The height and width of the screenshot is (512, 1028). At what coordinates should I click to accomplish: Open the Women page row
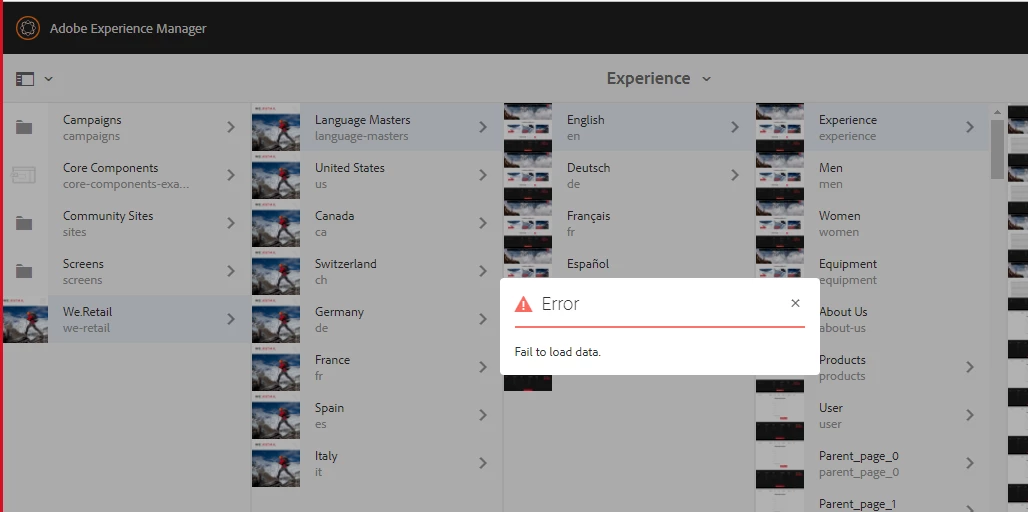[x=872, y=223]
